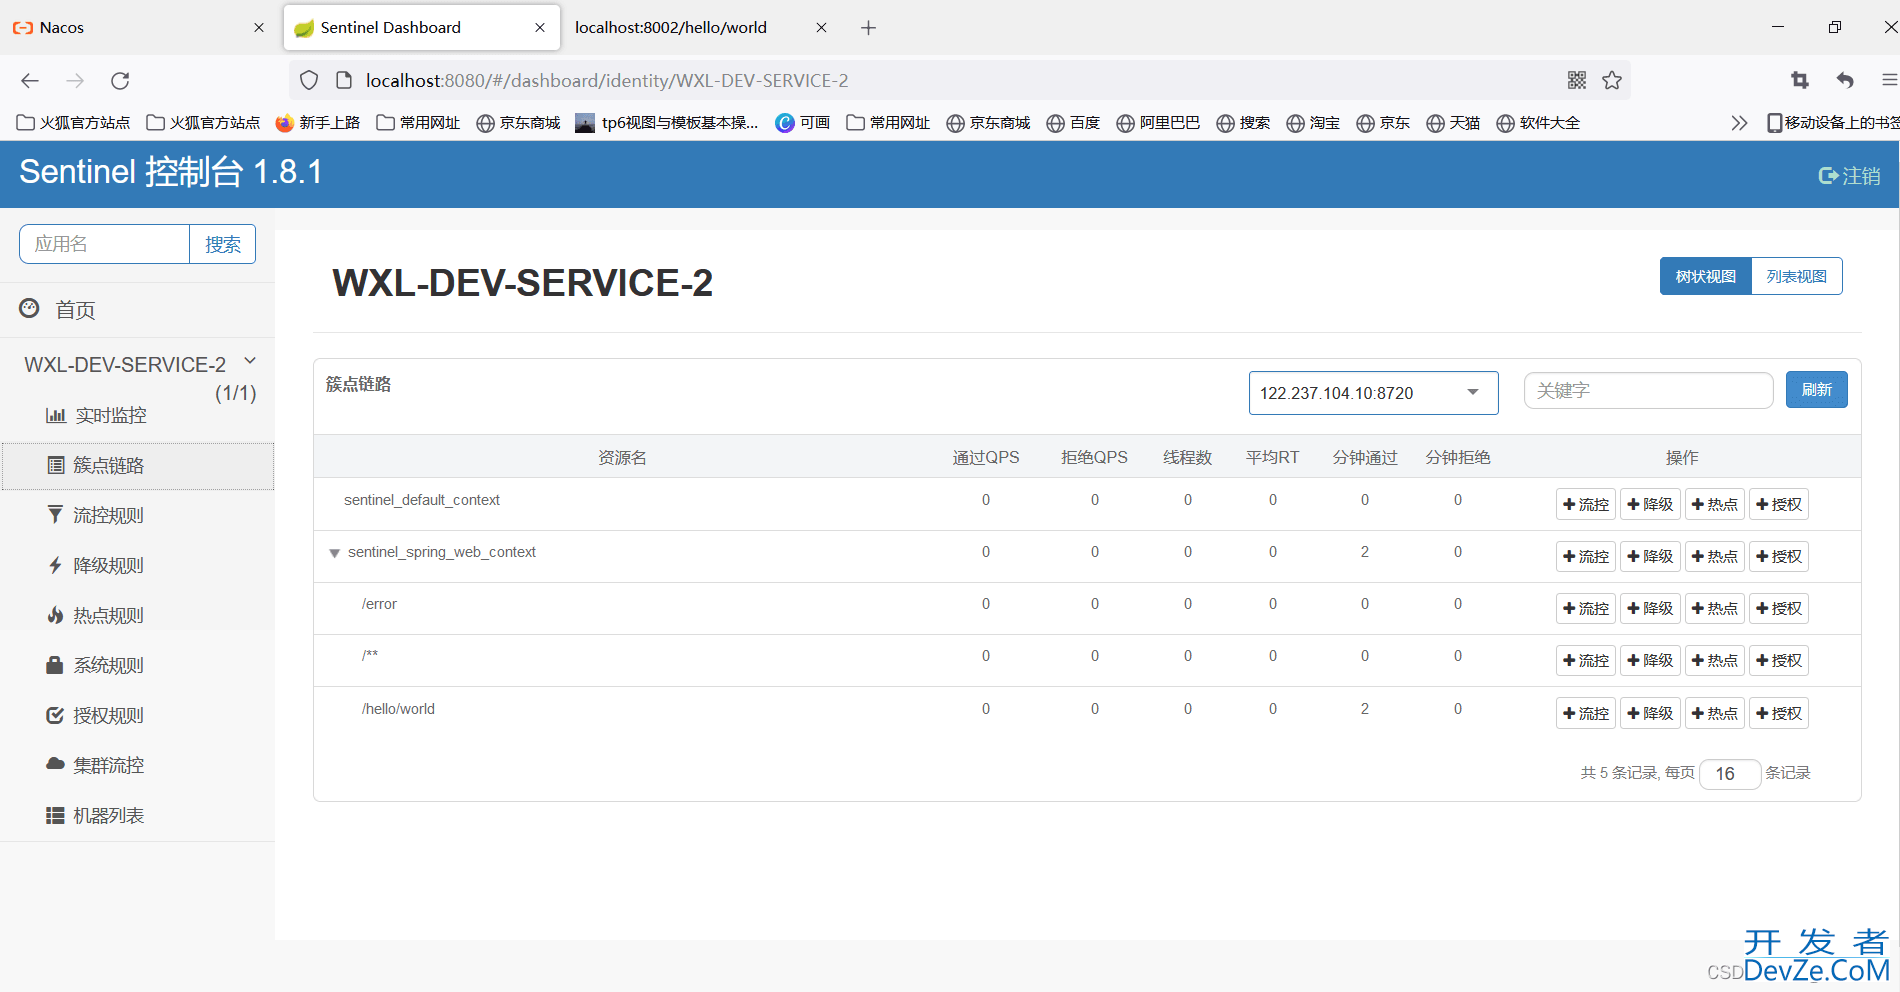Close the Sentinel Dashboard tab
The height and width of the screenshot is (992, 1900).
[x=540, y=28]
